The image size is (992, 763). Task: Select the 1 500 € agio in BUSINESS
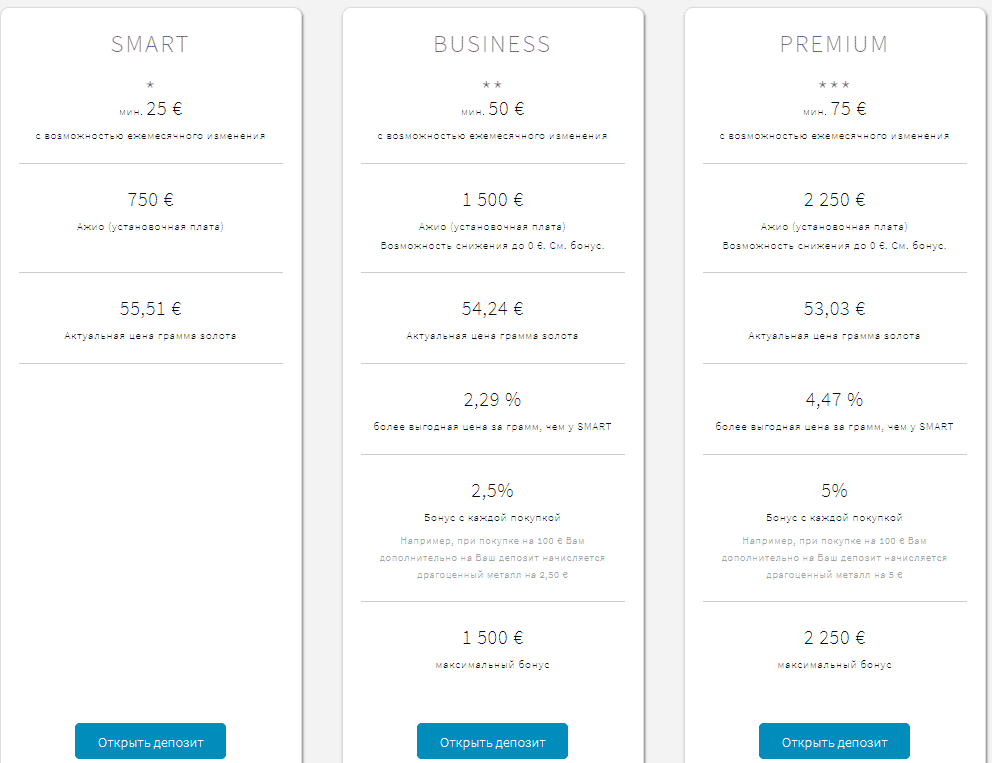492,200
